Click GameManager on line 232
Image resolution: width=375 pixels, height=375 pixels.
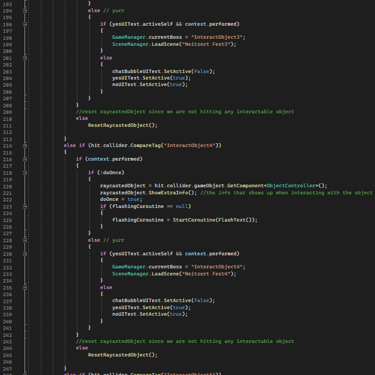(129, 267)
